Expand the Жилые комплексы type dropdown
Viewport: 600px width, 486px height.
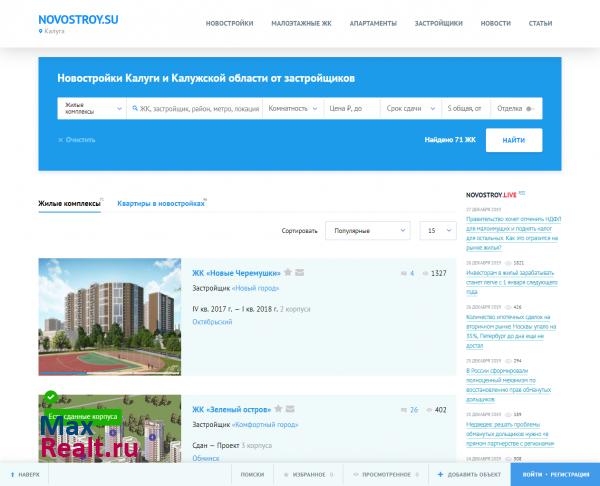tap(92, 108)
